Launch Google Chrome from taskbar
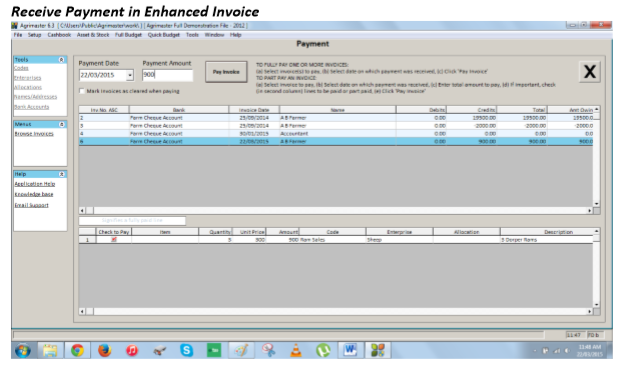 [x=77, y=351]
